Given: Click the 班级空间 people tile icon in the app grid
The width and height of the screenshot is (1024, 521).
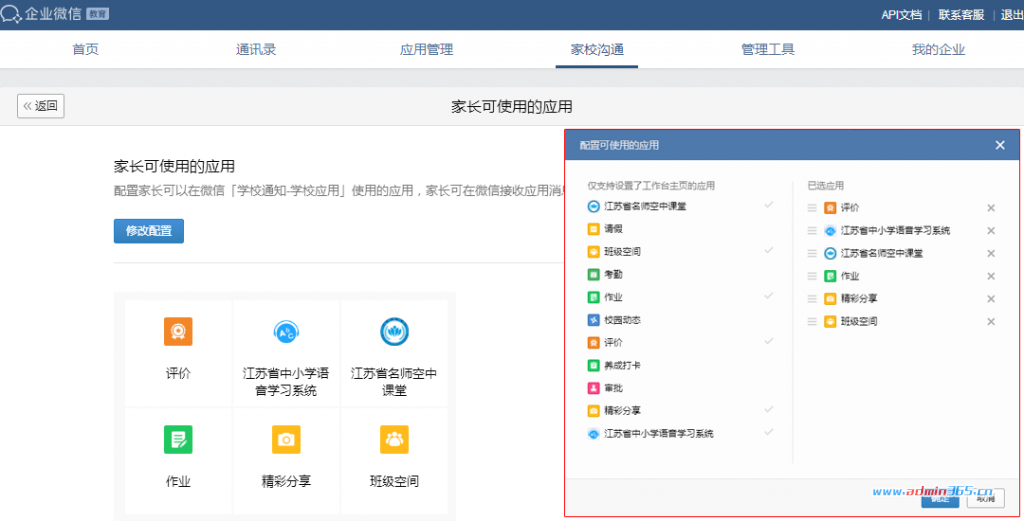Looking at the screenshot, I should (394, 439).
